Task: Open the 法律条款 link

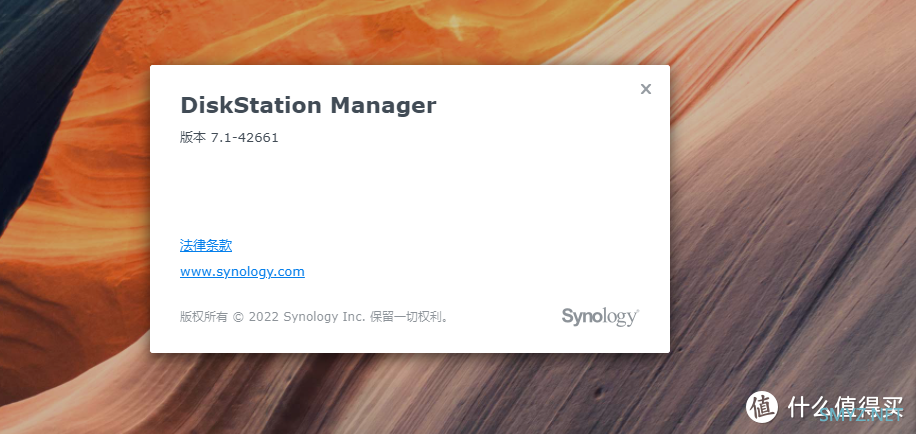Action: (206, 245)
